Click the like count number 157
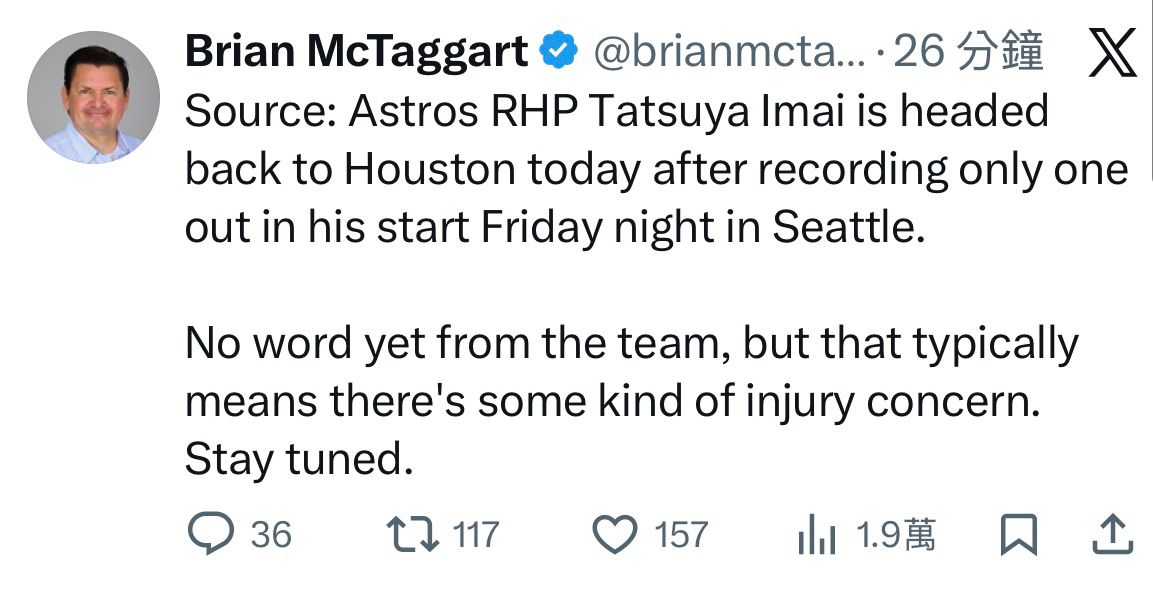This screenshot has height=596, width=1153. click(681, 536)
